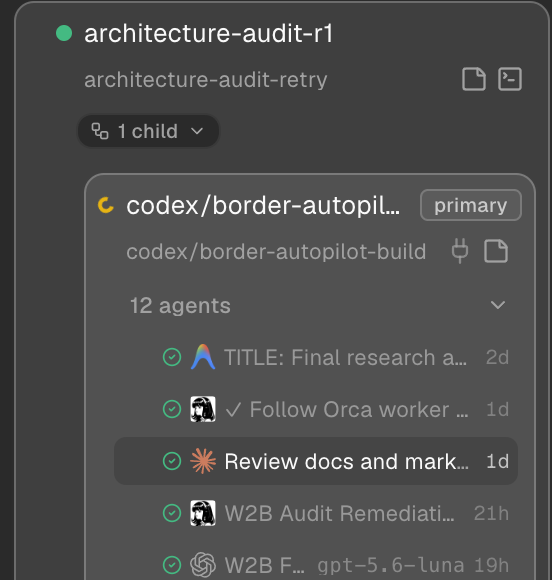Viewport: 552px width, 580px height.
Task: Click the hierarchy icon in 1 child pill
Action: tap(100, 131)
